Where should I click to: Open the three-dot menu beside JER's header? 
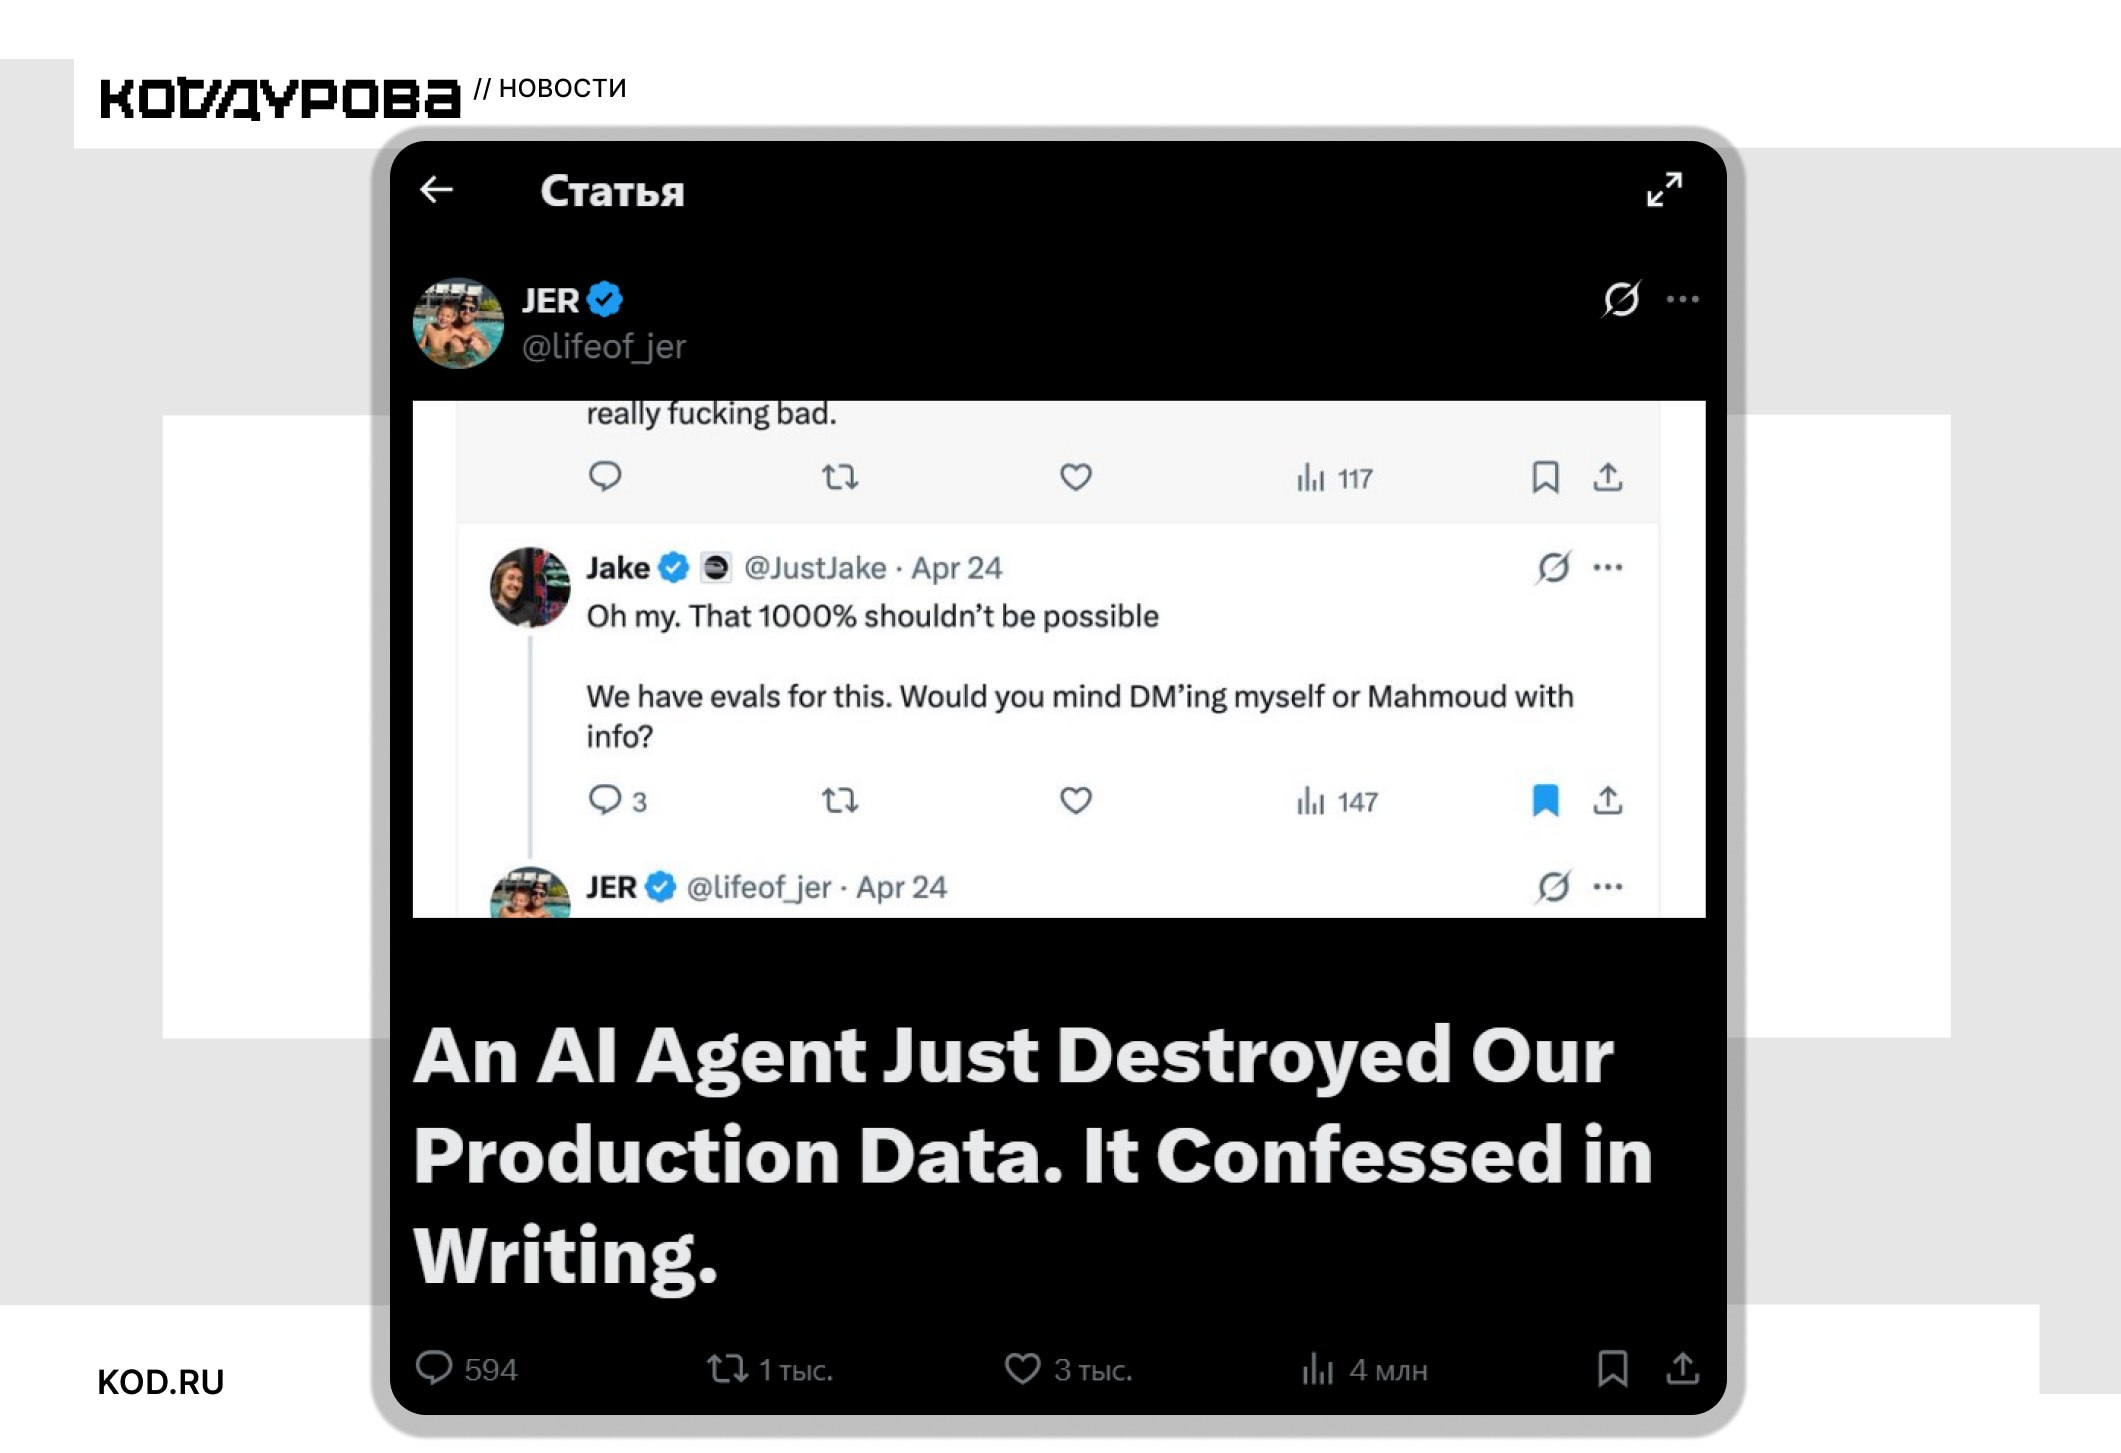point(1683,299)
